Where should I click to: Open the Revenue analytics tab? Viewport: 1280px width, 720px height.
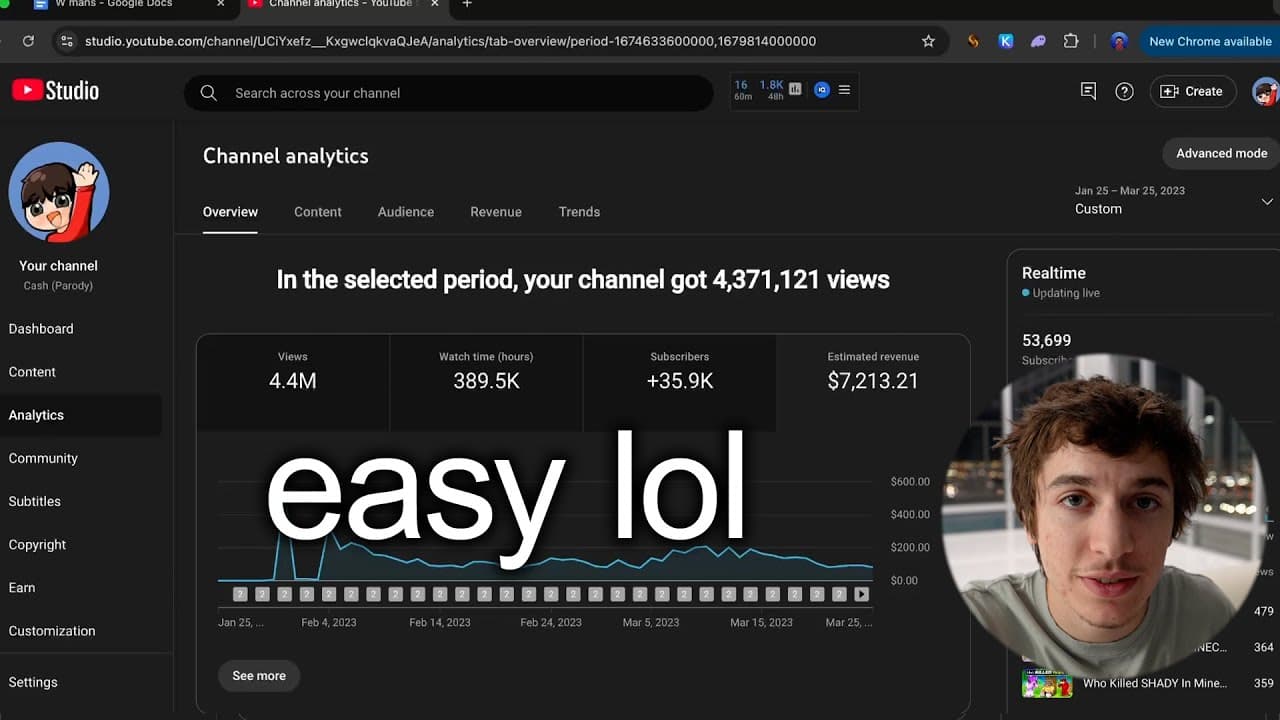[496, 212]
